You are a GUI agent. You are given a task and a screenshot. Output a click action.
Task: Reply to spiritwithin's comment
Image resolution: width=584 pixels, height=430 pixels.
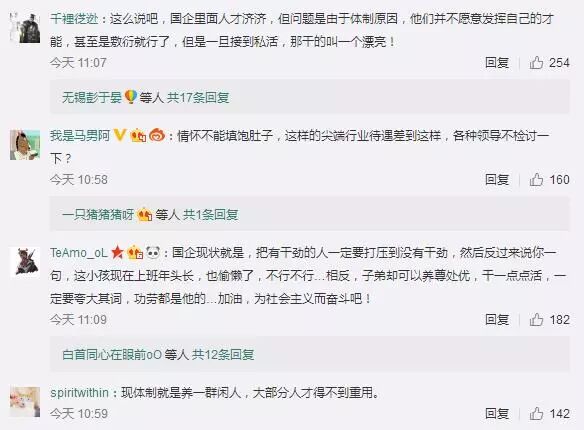pyautogui.click(x=497, y=414)
